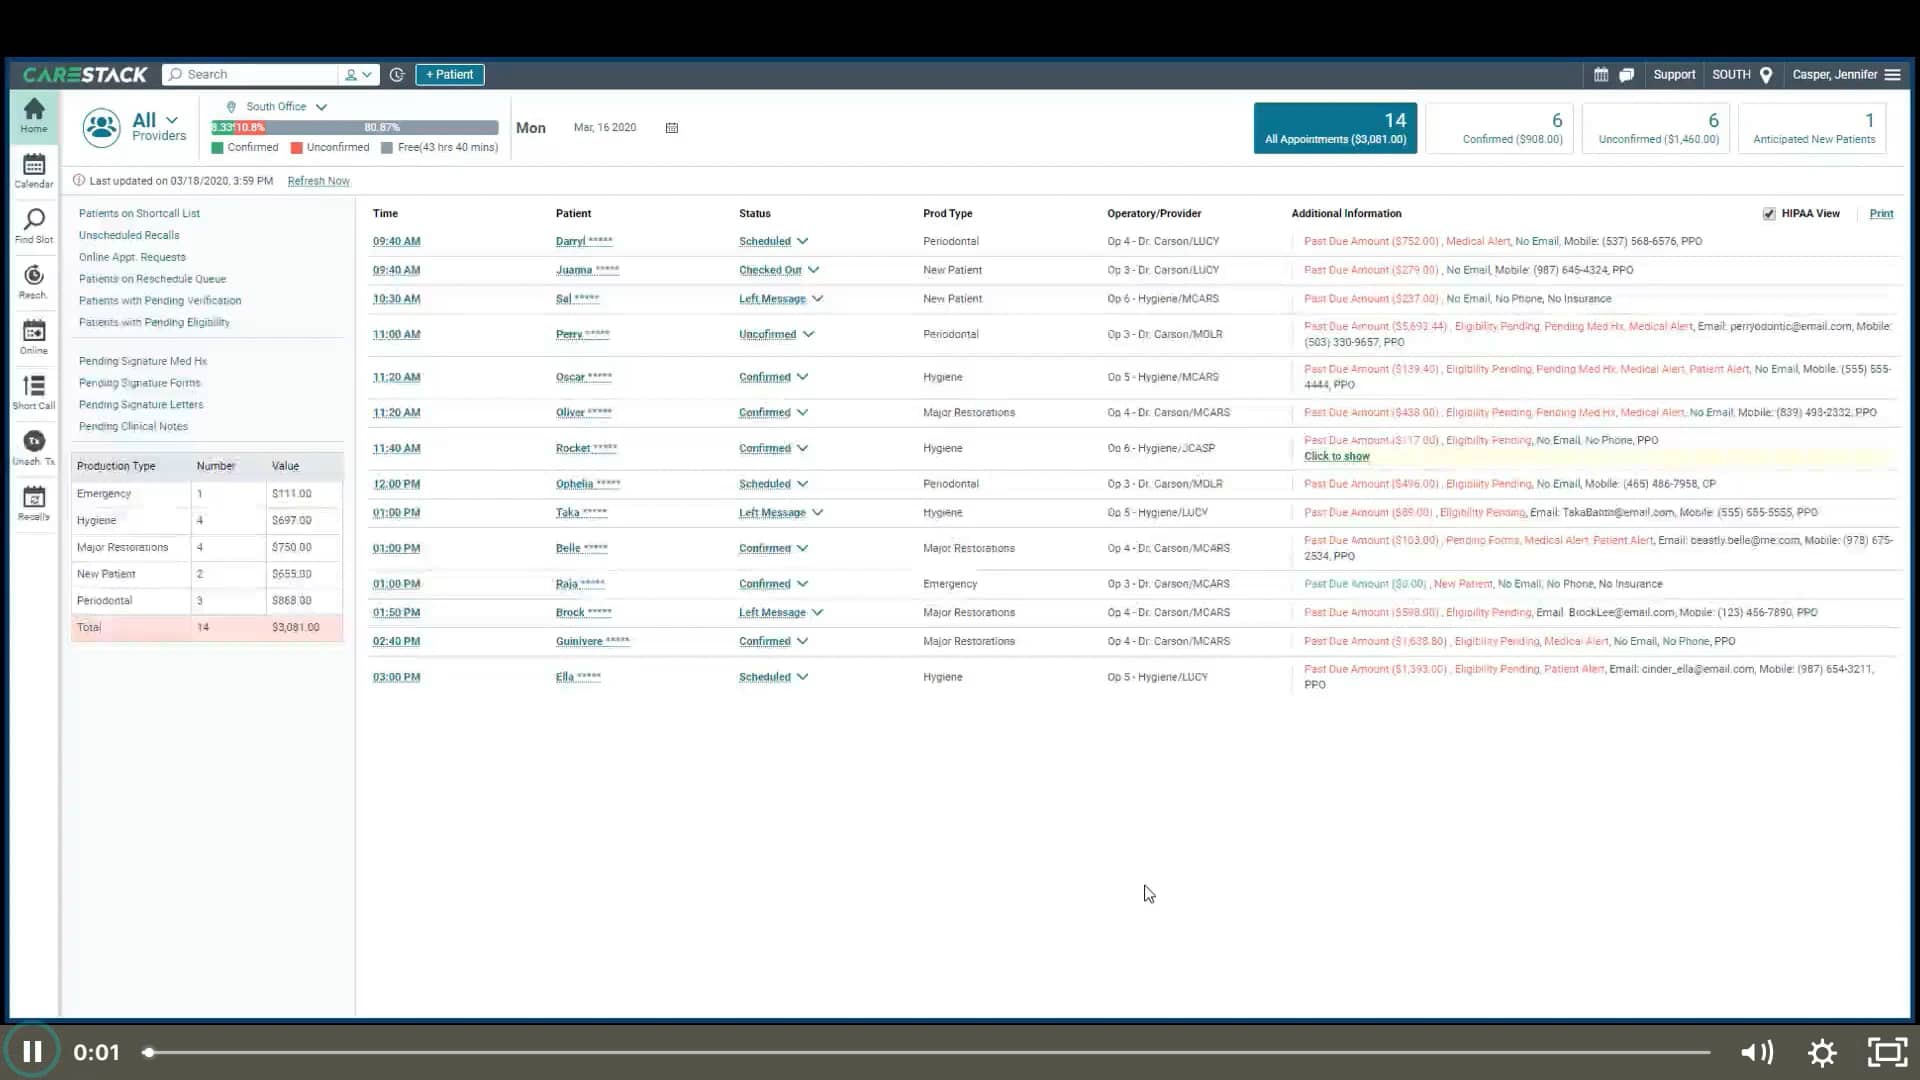The width and height of the screenshot is (1920, 1080).
Task: Open the South Office location dropdown
Action: (322, 106)
